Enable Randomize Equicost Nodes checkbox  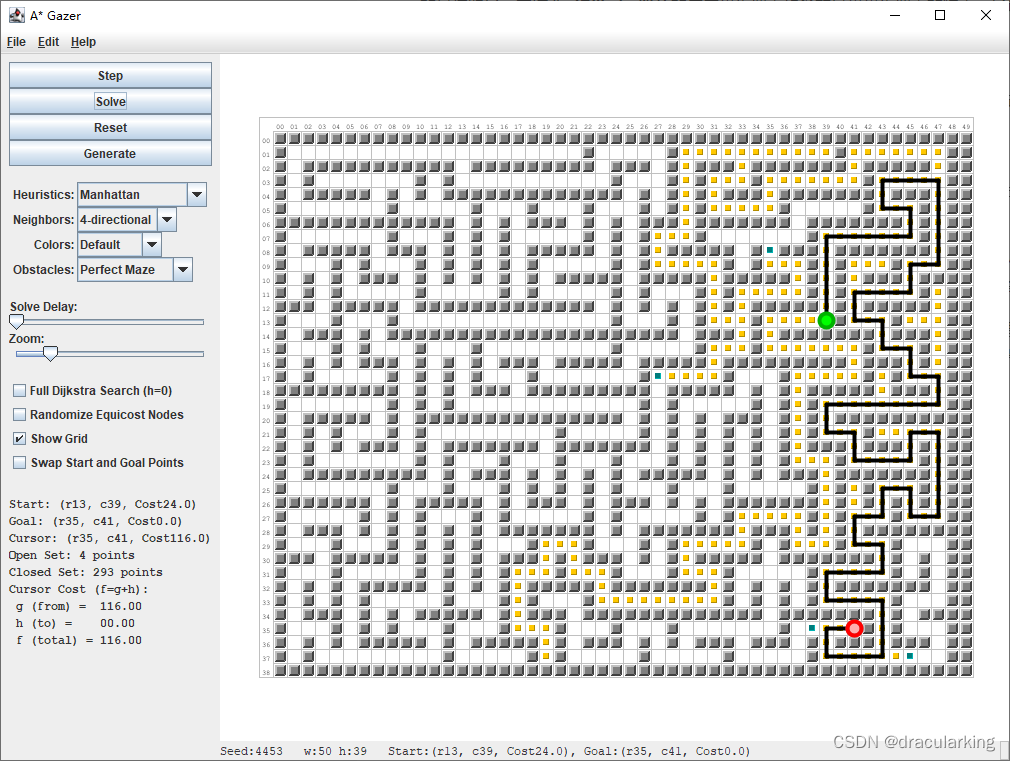19,414
